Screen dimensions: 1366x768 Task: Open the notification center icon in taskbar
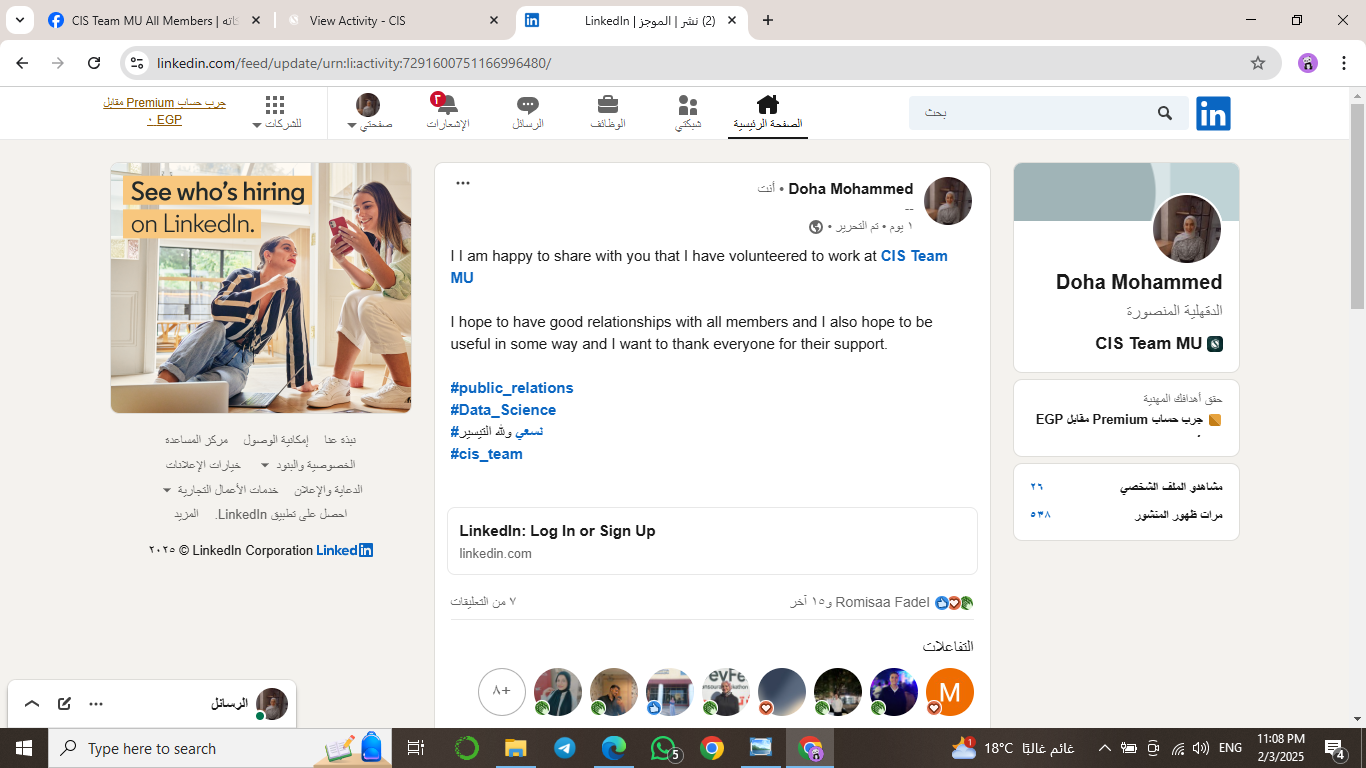(1334, 748)
